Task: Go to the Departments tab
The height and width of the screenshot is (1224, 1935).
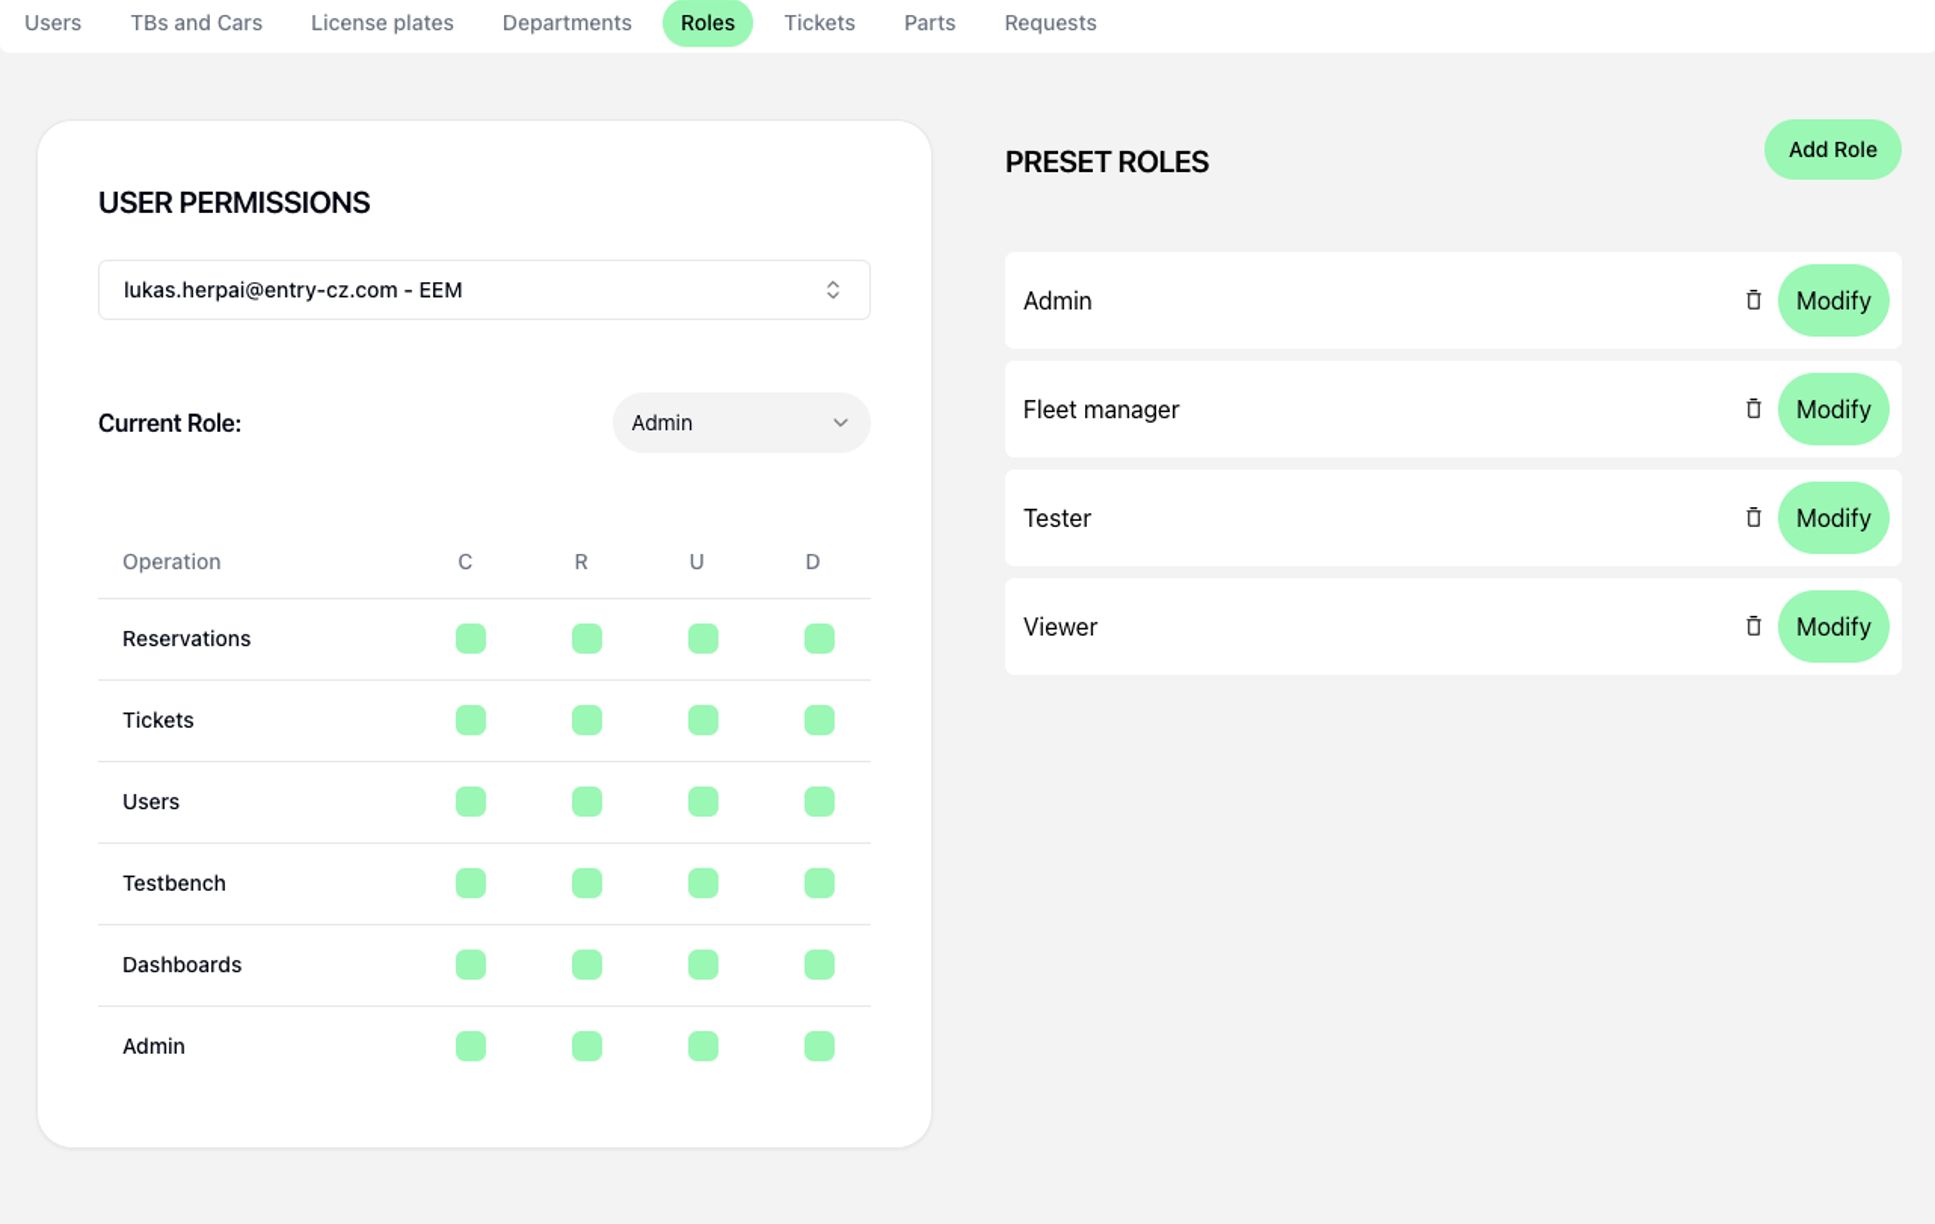Action: tap(567, 23)
